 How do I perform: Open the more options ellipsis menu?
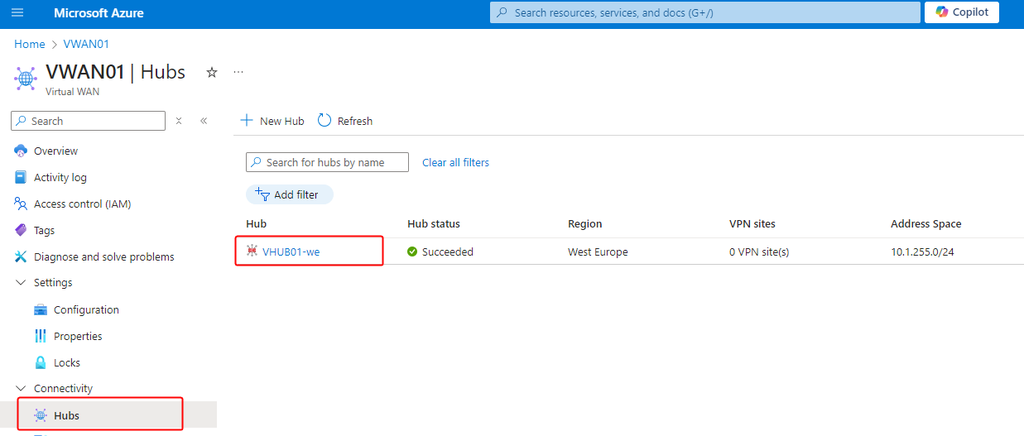click(238, 72)
